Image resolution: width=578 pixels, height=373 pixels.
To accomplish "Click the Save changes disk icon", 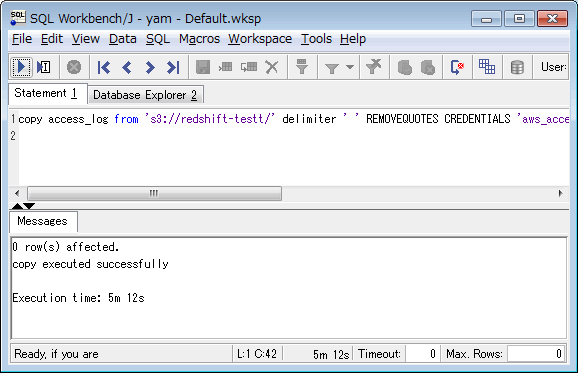I will point(203,67).
